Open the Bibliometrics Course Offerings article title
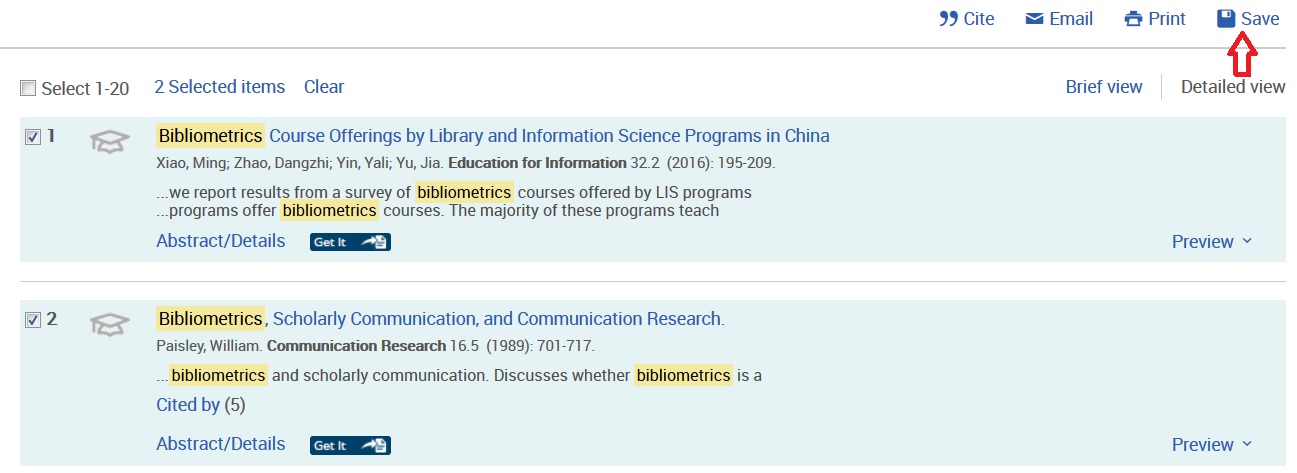The image size is (1297, 473). point(493,136)
